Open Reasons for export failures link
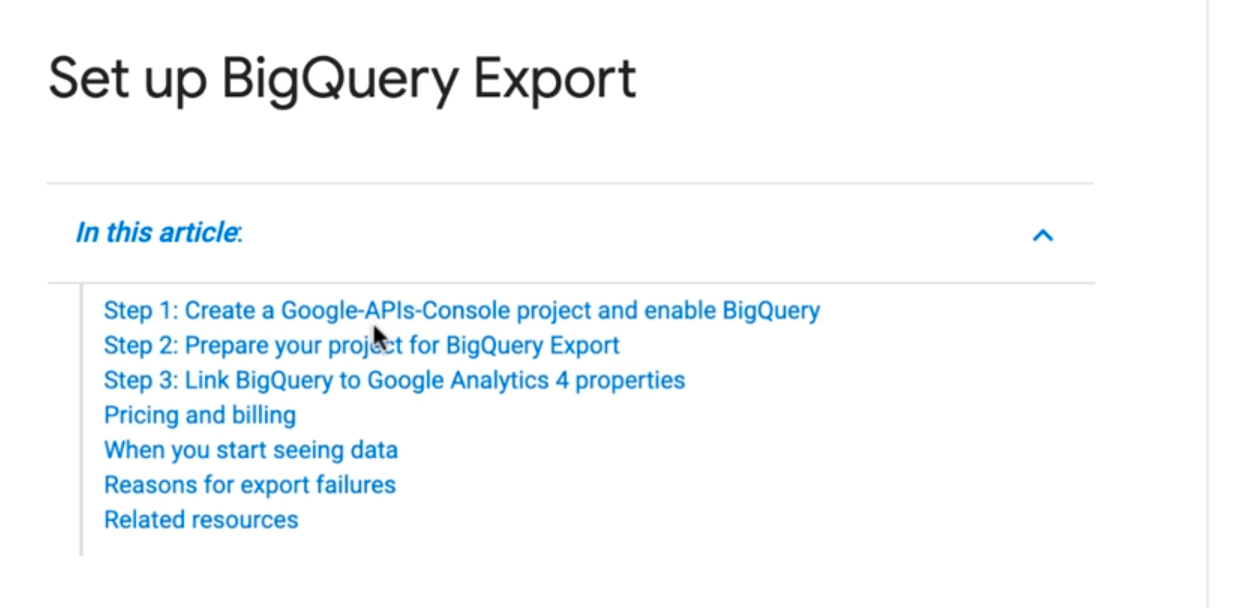Viewport: 1236px width, 608px height. [x=250, y=485]
